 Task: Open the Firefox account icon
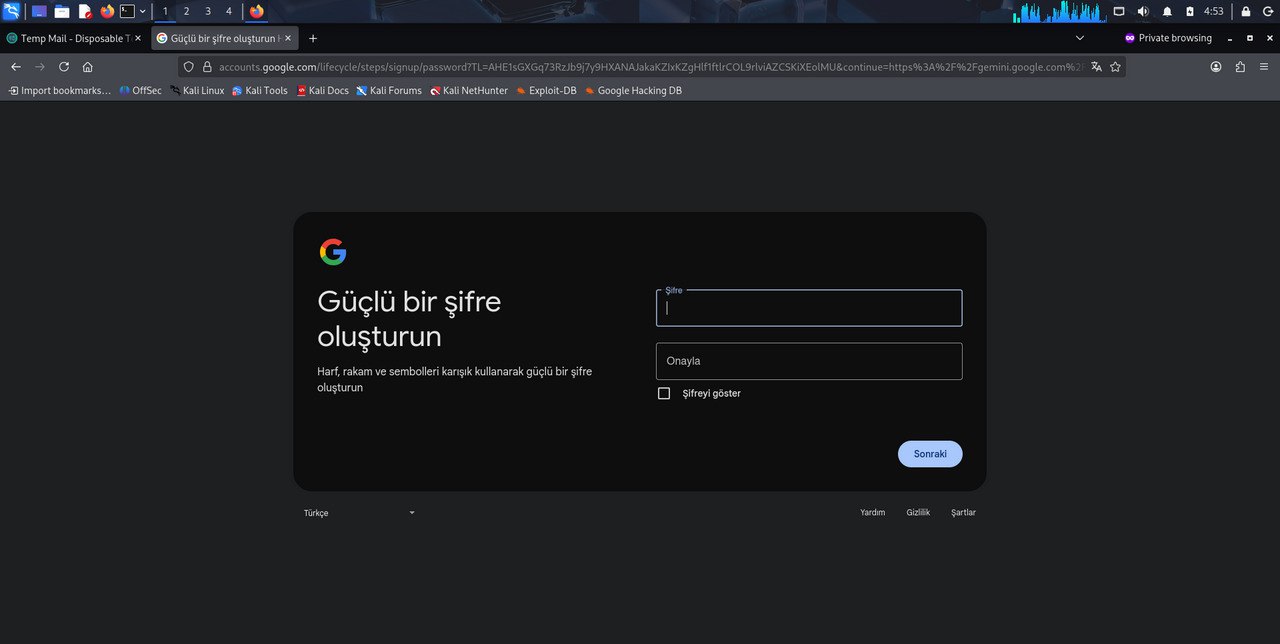(1216, 67)
